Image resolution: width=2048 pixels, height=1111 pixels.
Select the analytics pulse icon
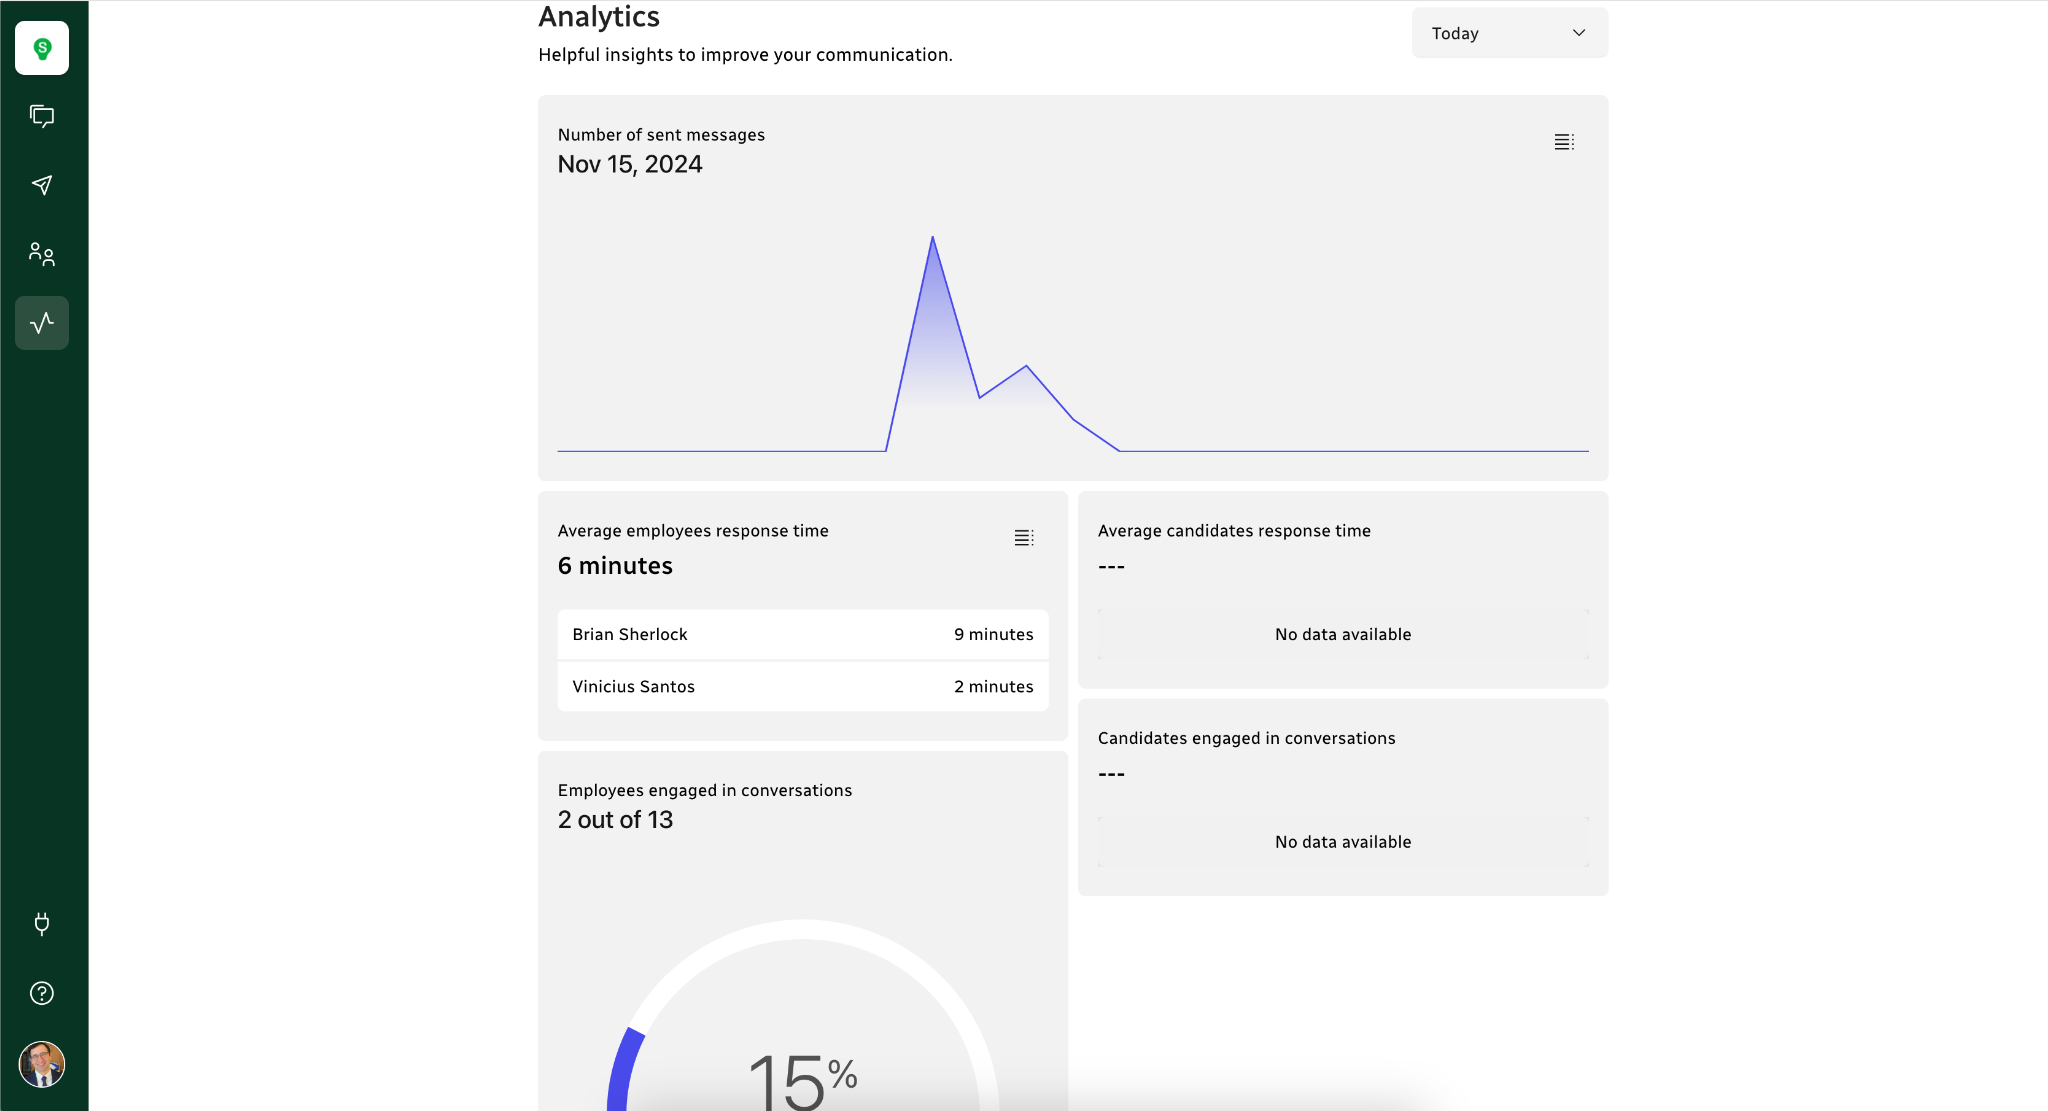42,323
